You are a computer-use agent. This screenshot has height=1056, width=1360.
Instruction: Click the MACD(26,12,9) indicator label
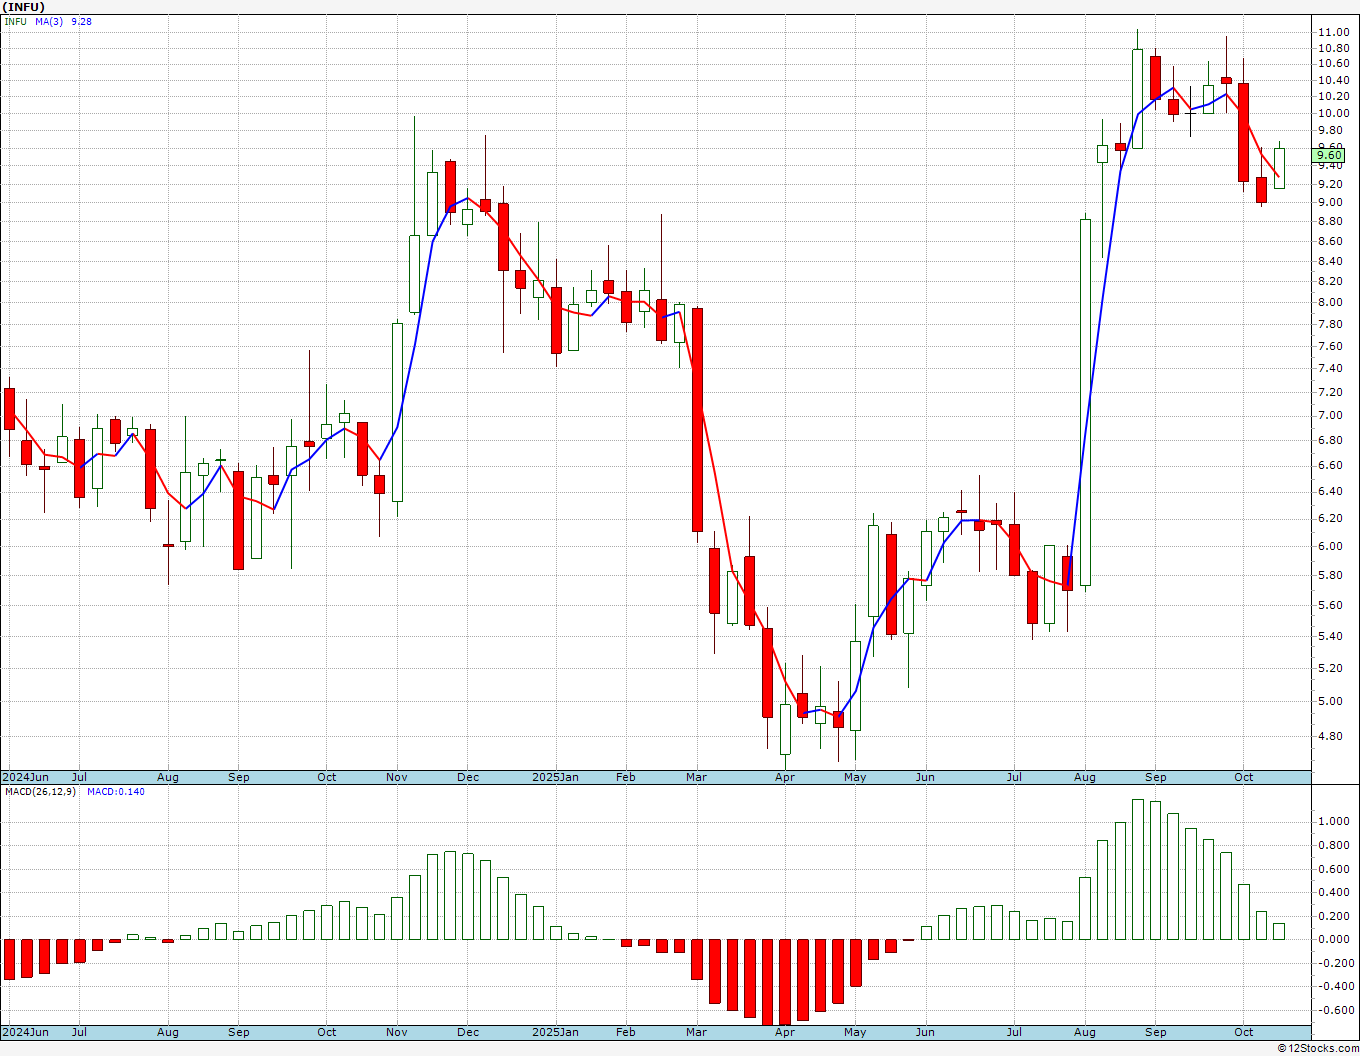(40, 791)
